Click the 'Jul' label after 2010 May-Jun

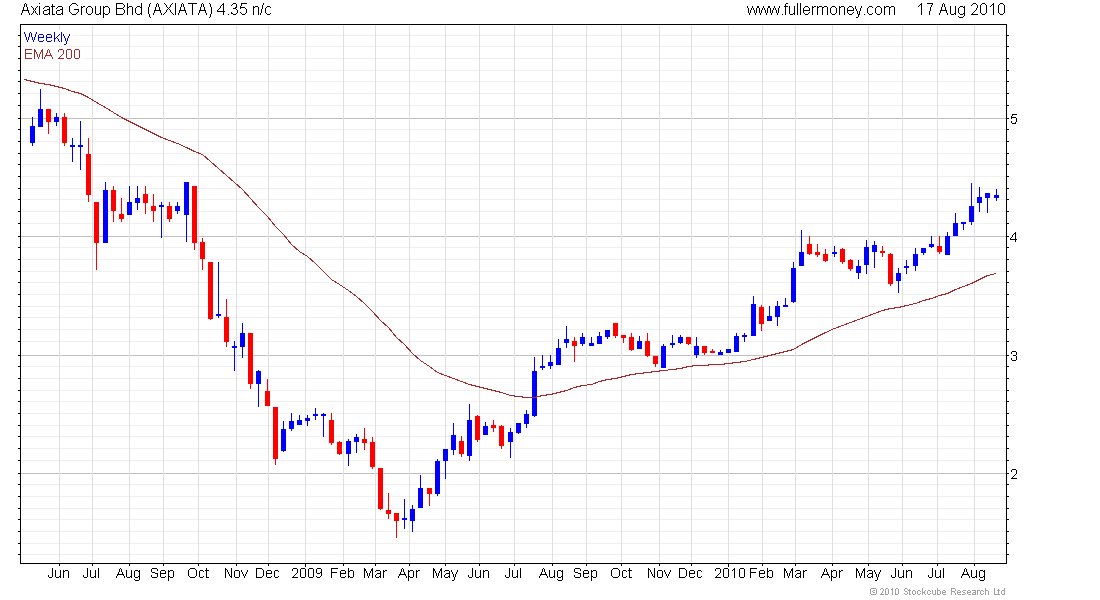(937, 573)
